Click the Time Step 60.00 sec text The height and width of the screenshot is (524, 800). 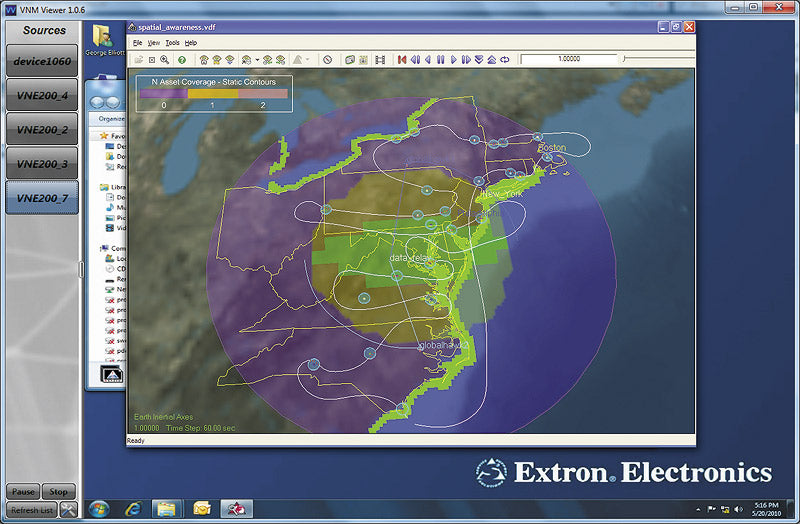point(201,428)
